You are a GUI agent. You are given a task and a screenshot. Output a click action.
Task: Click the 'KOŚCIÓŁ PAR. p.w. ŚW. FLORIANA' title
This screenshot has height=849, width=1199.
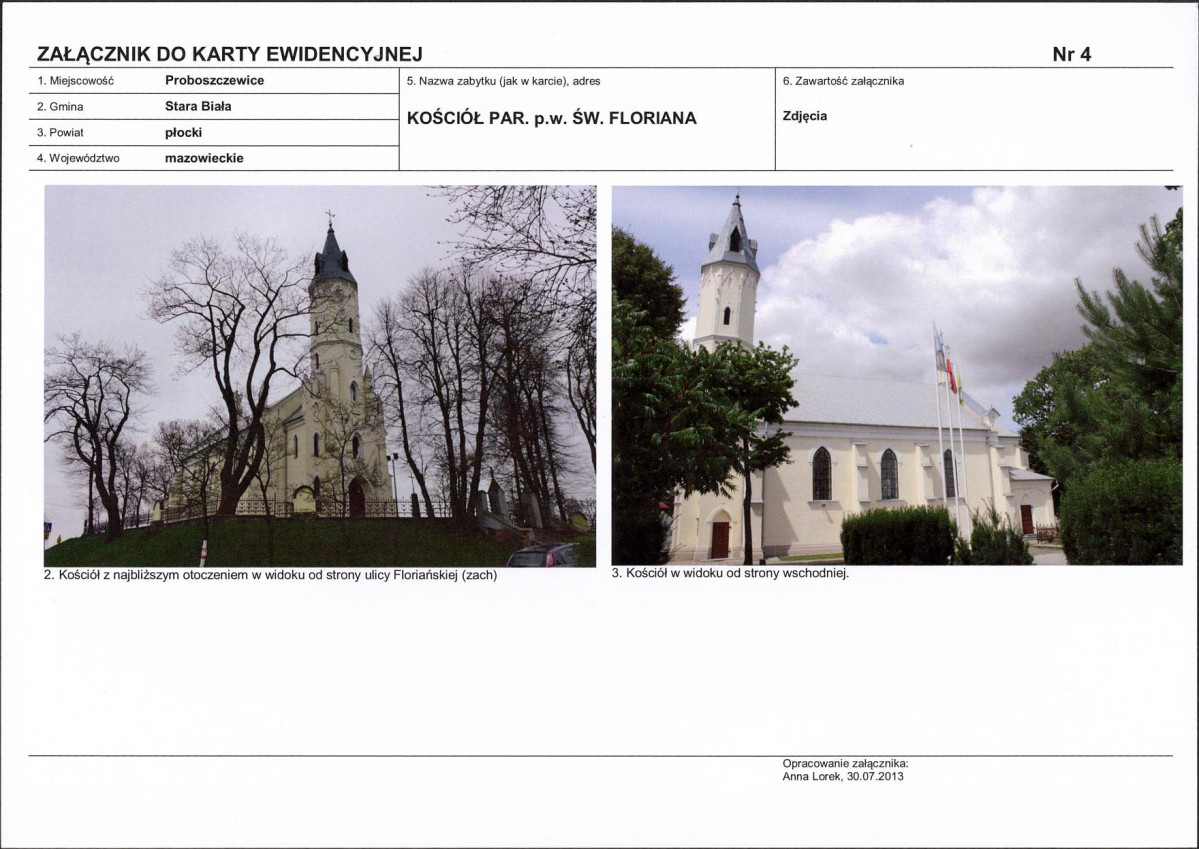552,119
